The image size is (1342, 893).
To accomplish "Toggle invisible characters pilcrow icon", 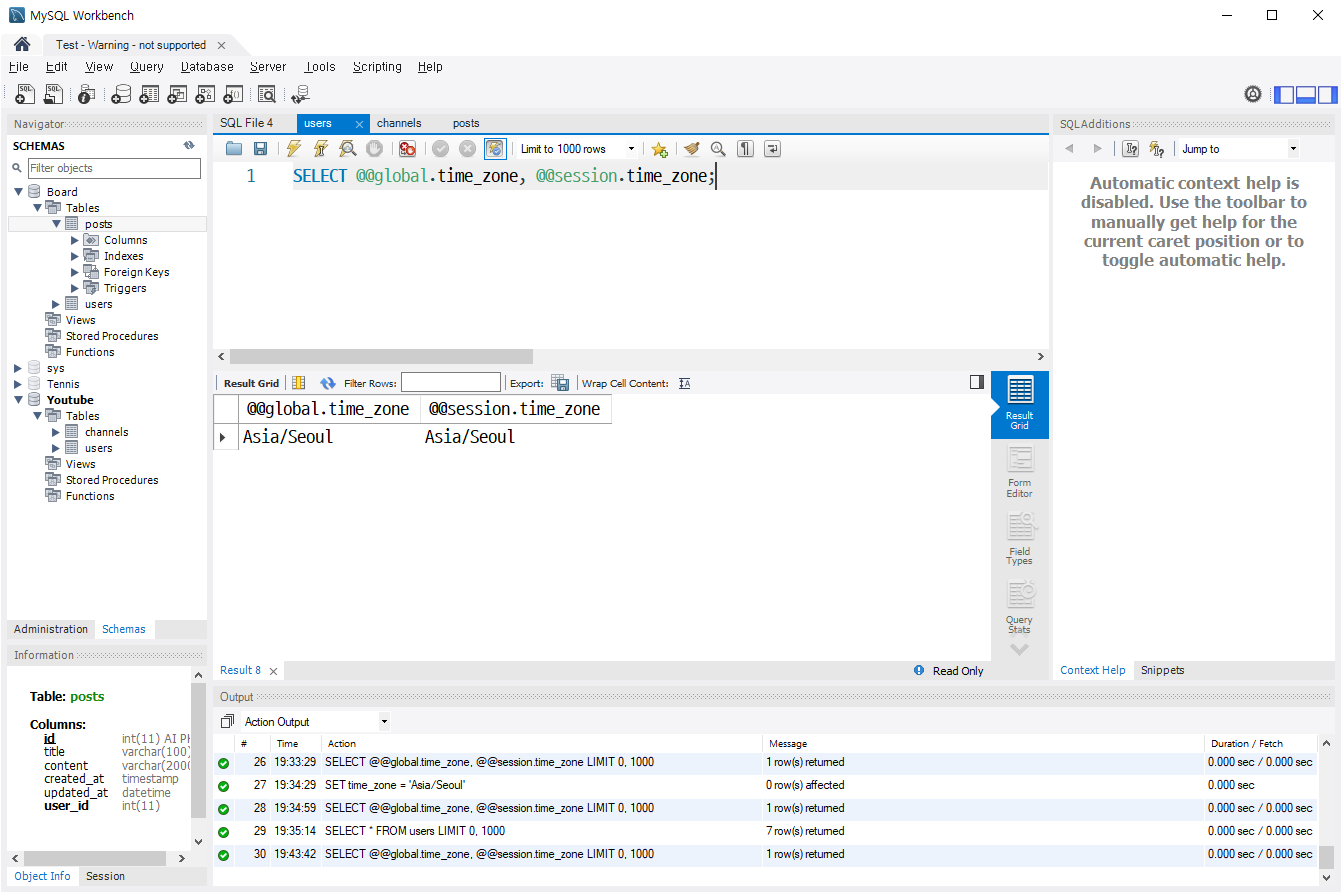I will [x=745, y=149].
